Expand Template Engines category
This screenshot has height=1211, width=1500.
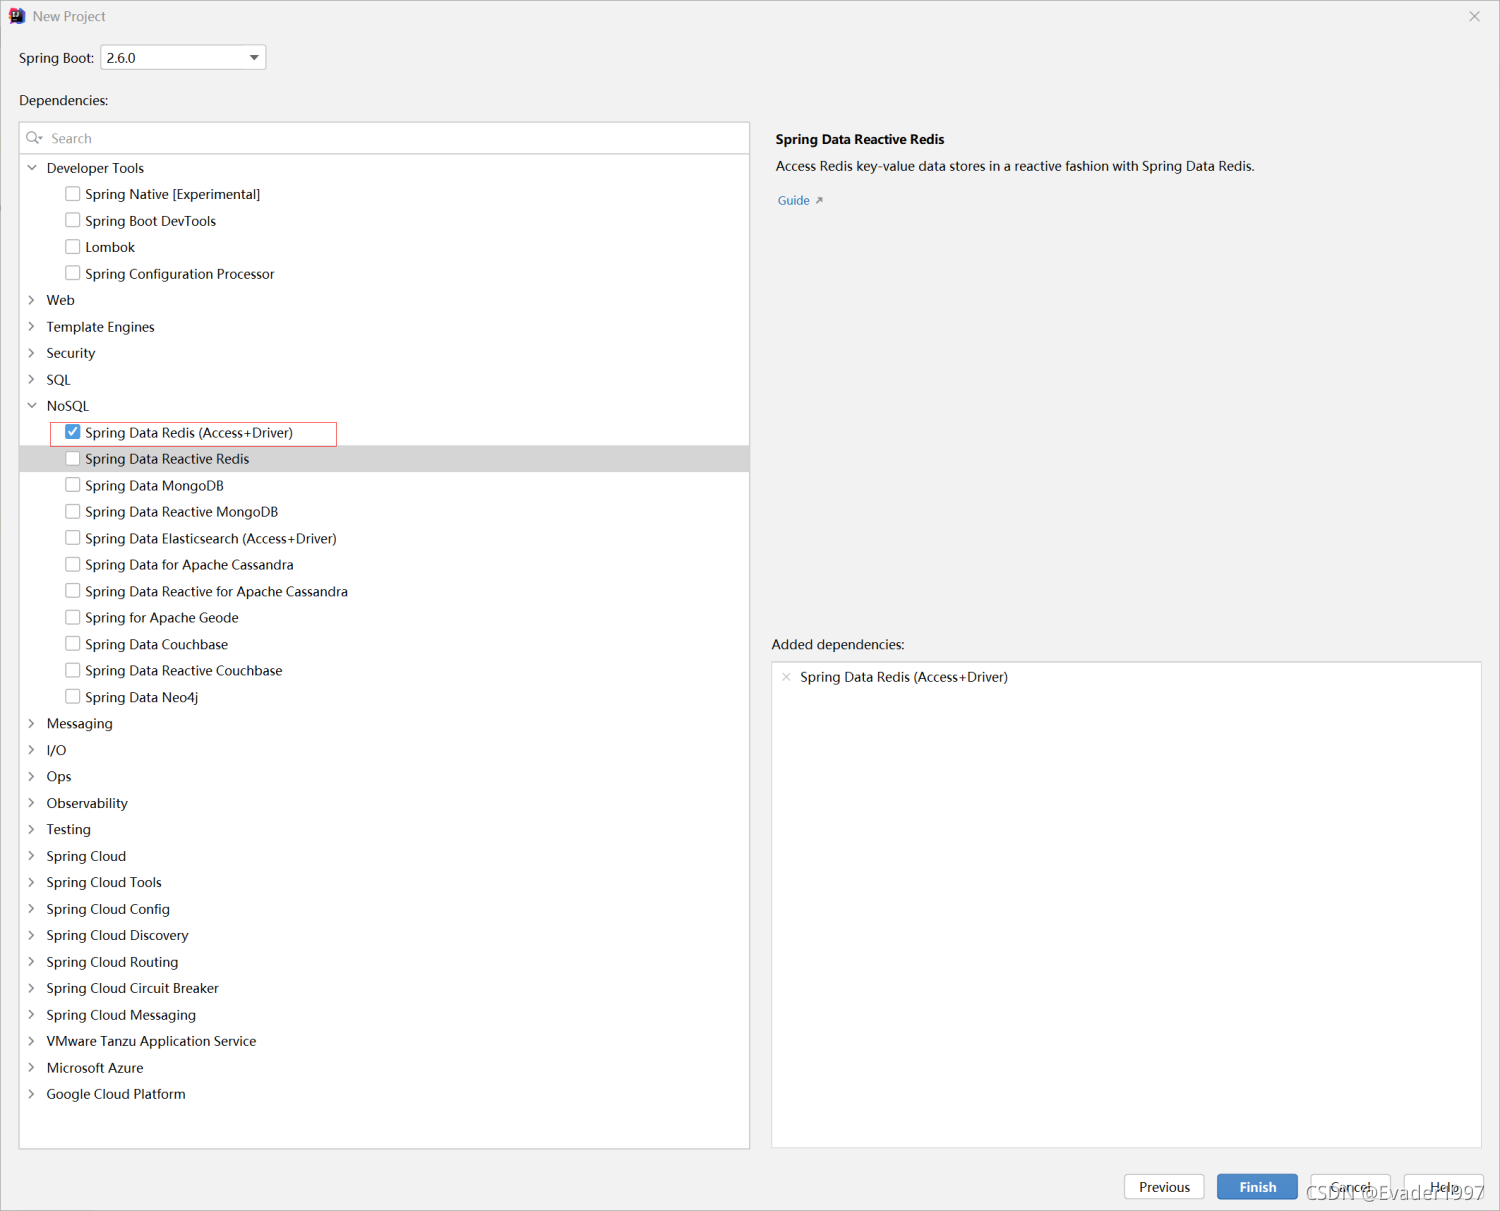(32, 327)
